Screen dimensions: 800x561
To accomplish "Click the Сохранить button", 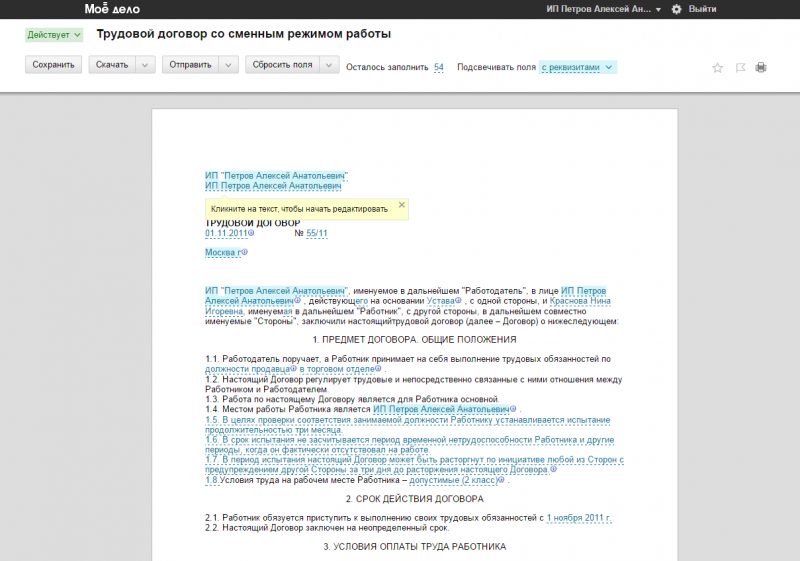I will 53,65.
